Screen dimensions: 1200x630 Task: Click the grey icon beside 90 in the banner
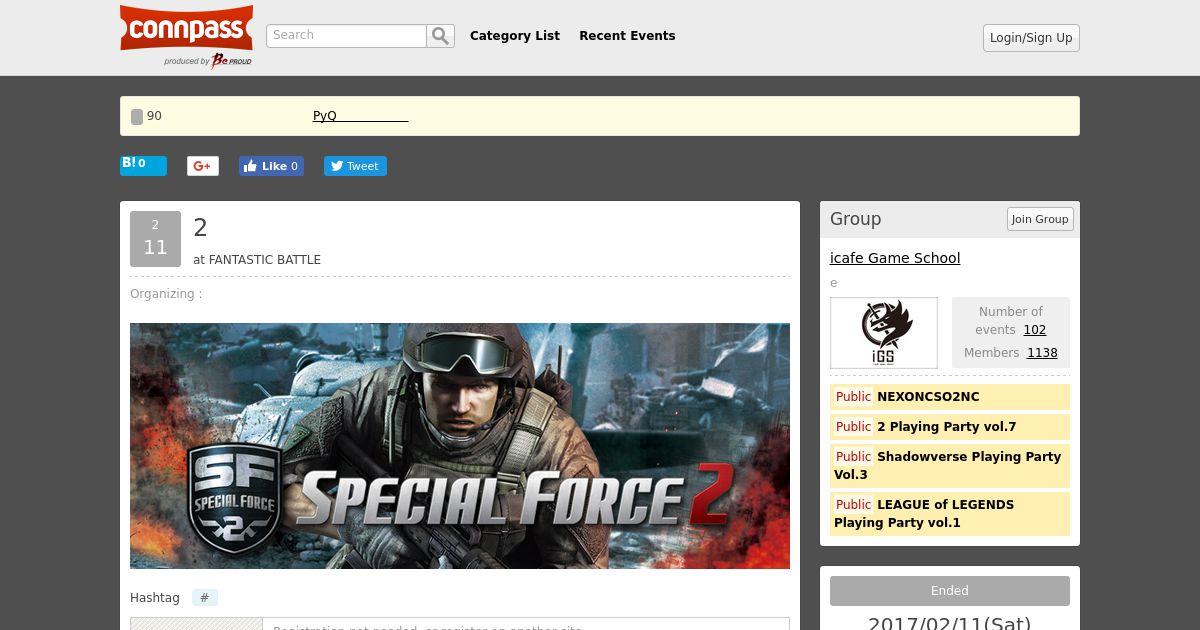pyautogui.click(x=137, y=117)
